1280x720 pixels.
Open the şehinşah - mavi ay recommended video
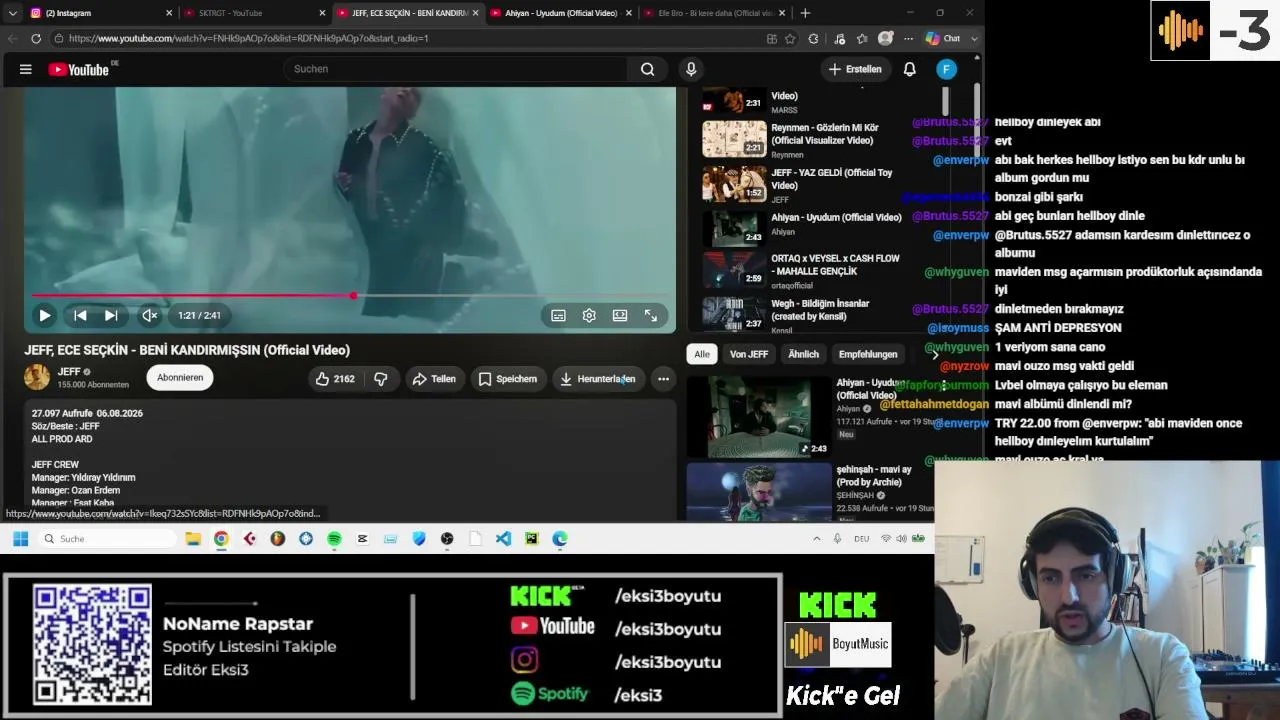click(x=759, y=492)
